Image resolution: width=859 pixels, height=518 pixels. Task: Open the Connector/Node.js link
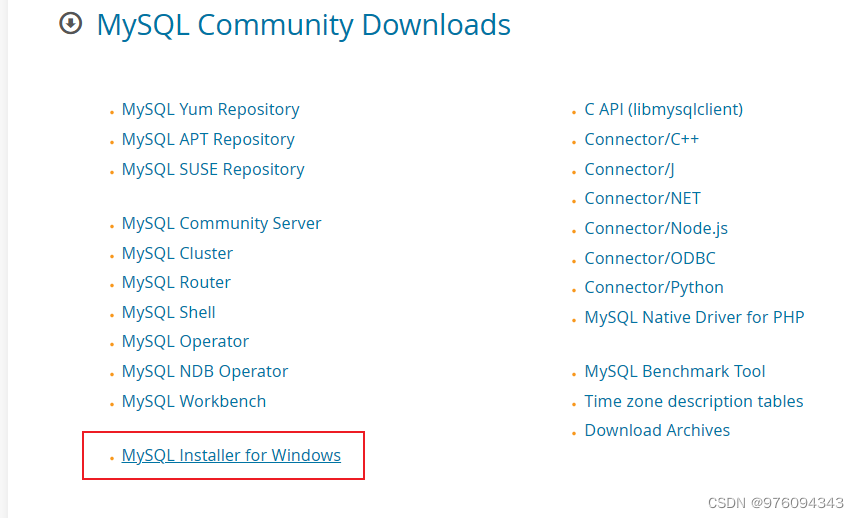(x=656, y=229)
